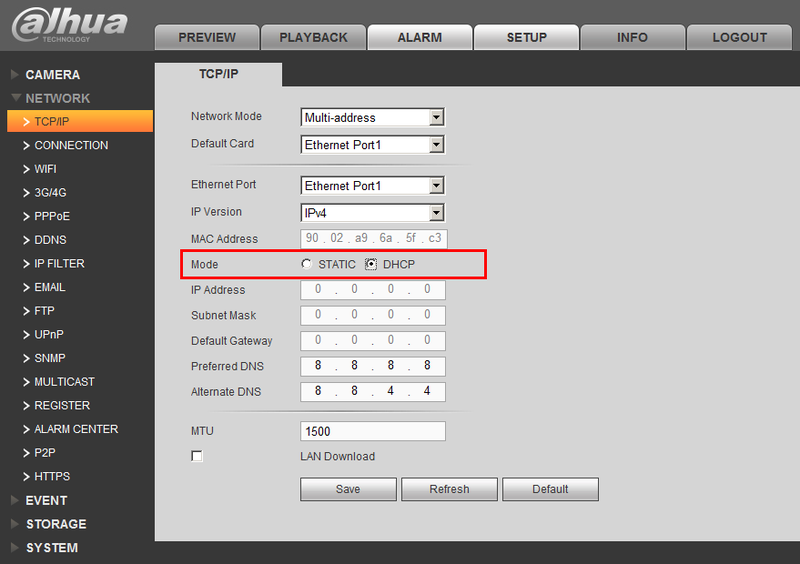800x564 pixels.
Task: Switch to the PLAYBACK tab
Action: [313, 37]
